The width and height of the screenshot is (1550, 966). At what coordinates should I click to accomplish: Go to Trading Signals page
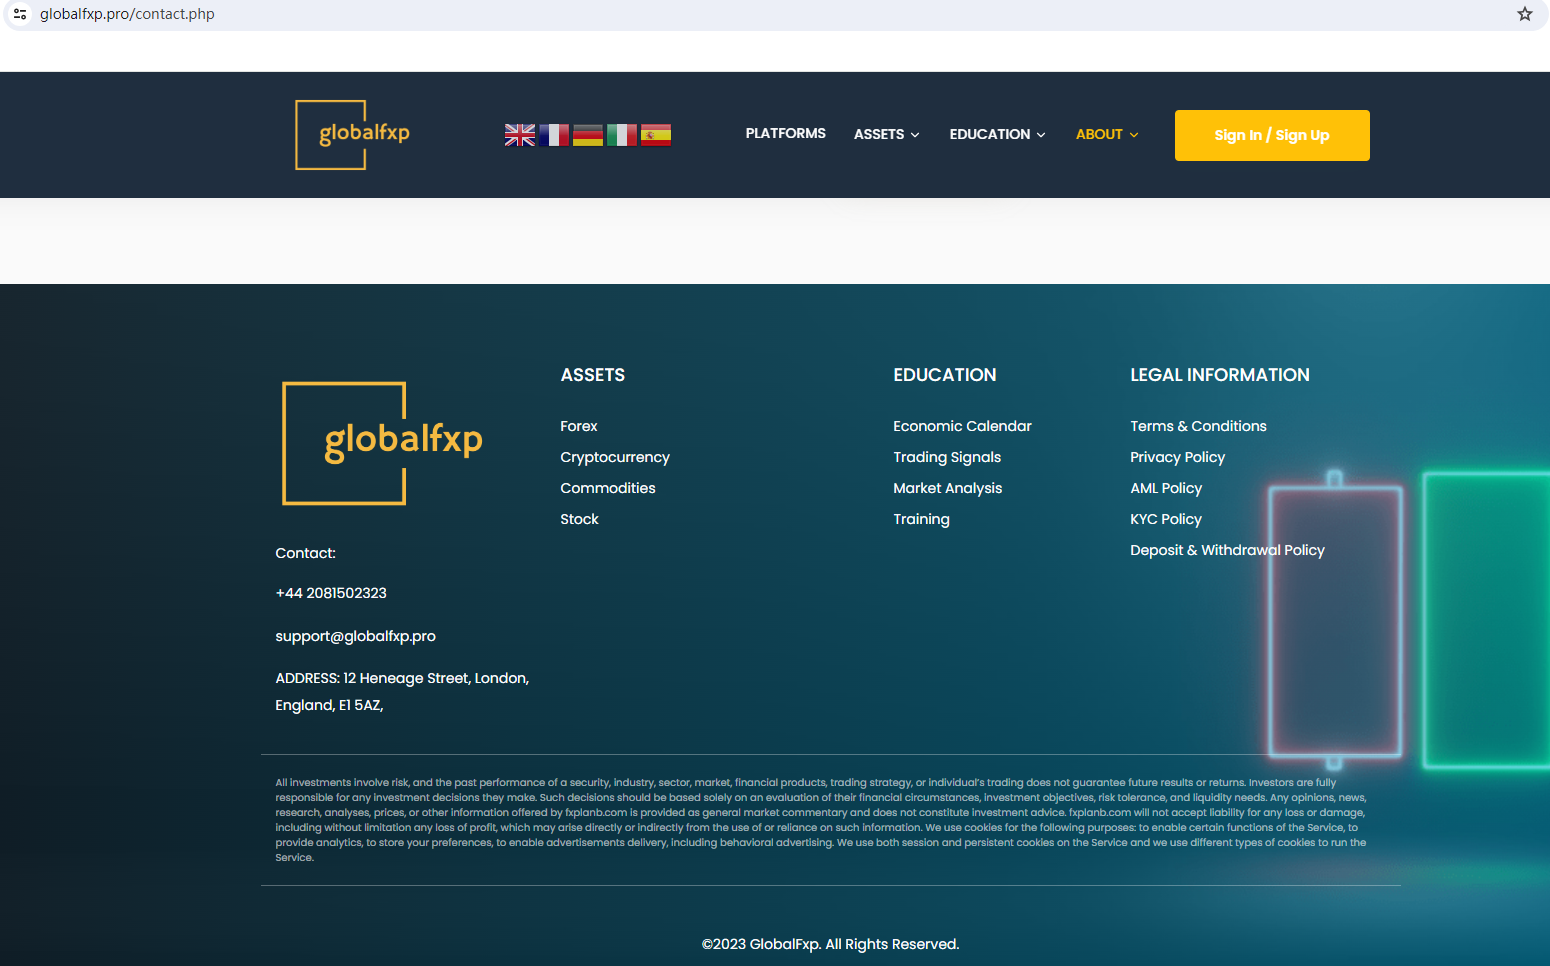(x=947, y=457)
